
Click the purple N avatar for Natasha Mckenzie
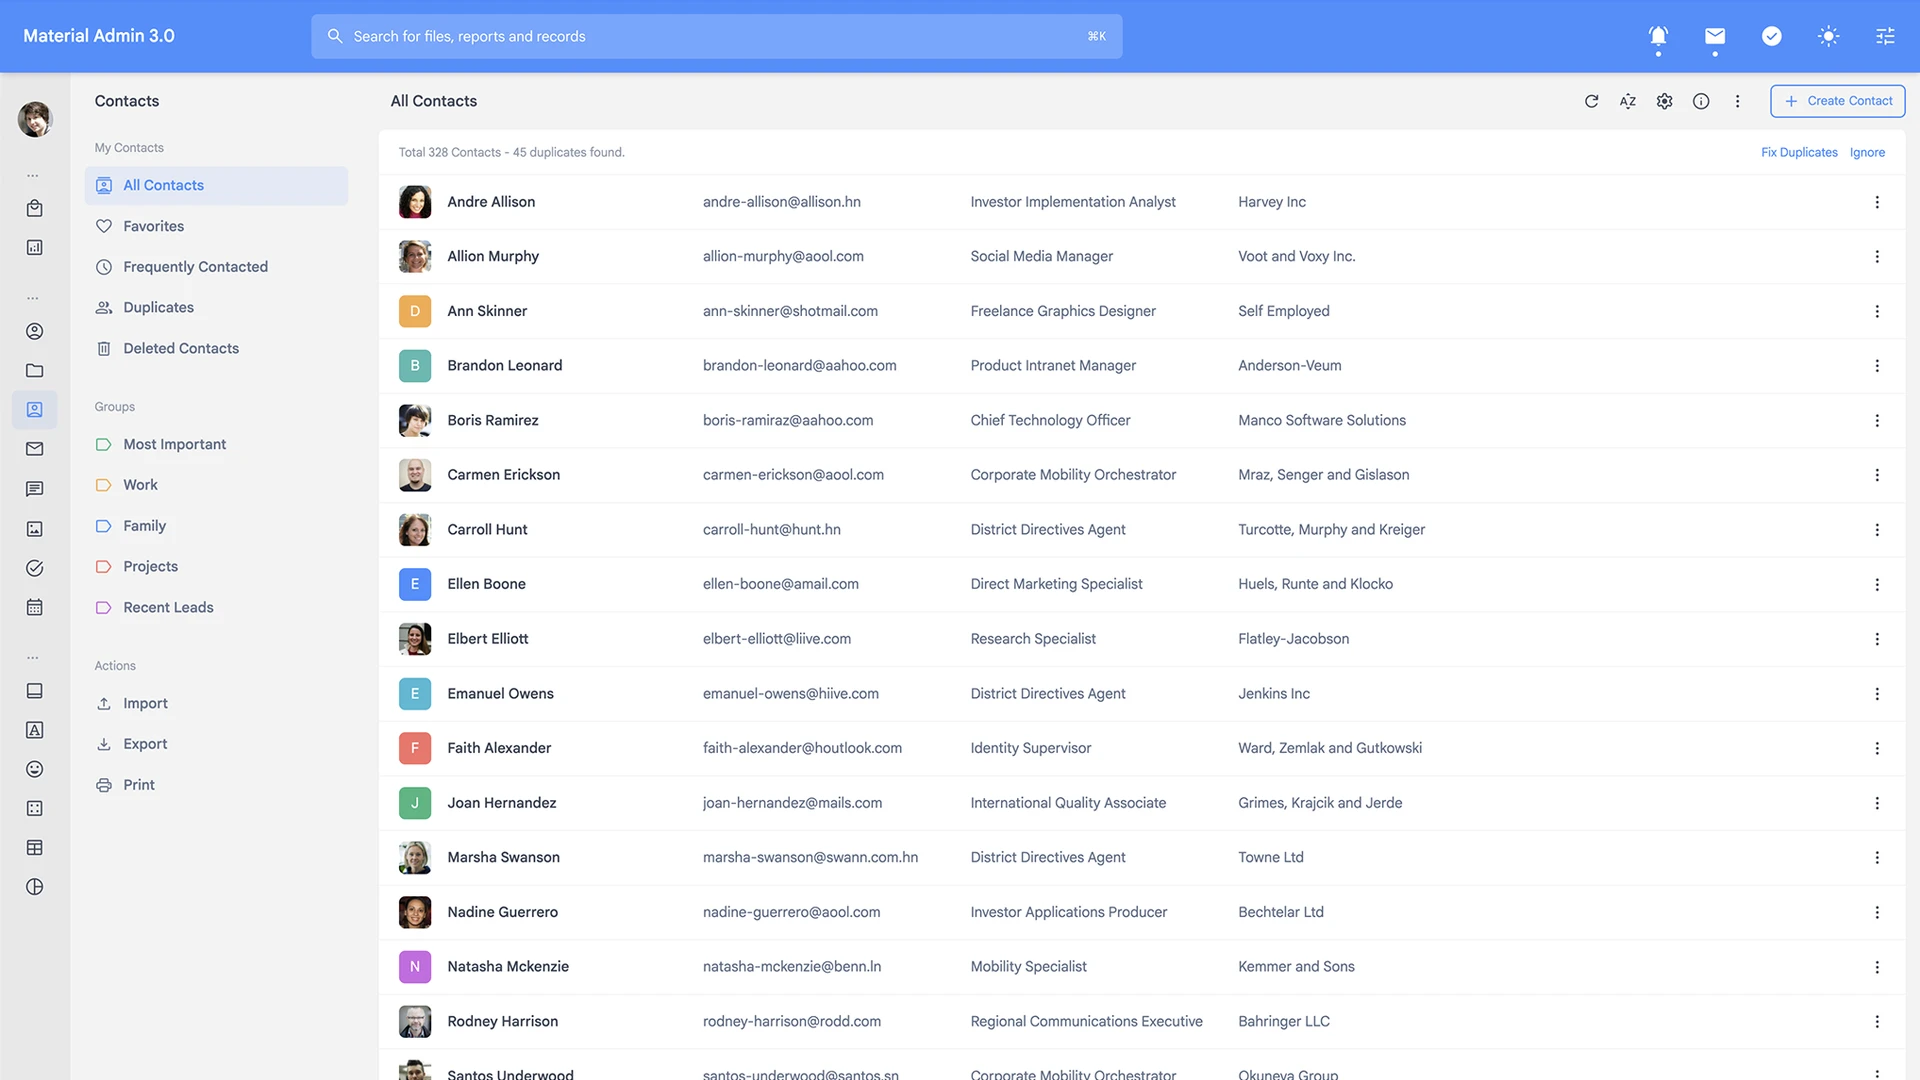click(x=415, y=966)
